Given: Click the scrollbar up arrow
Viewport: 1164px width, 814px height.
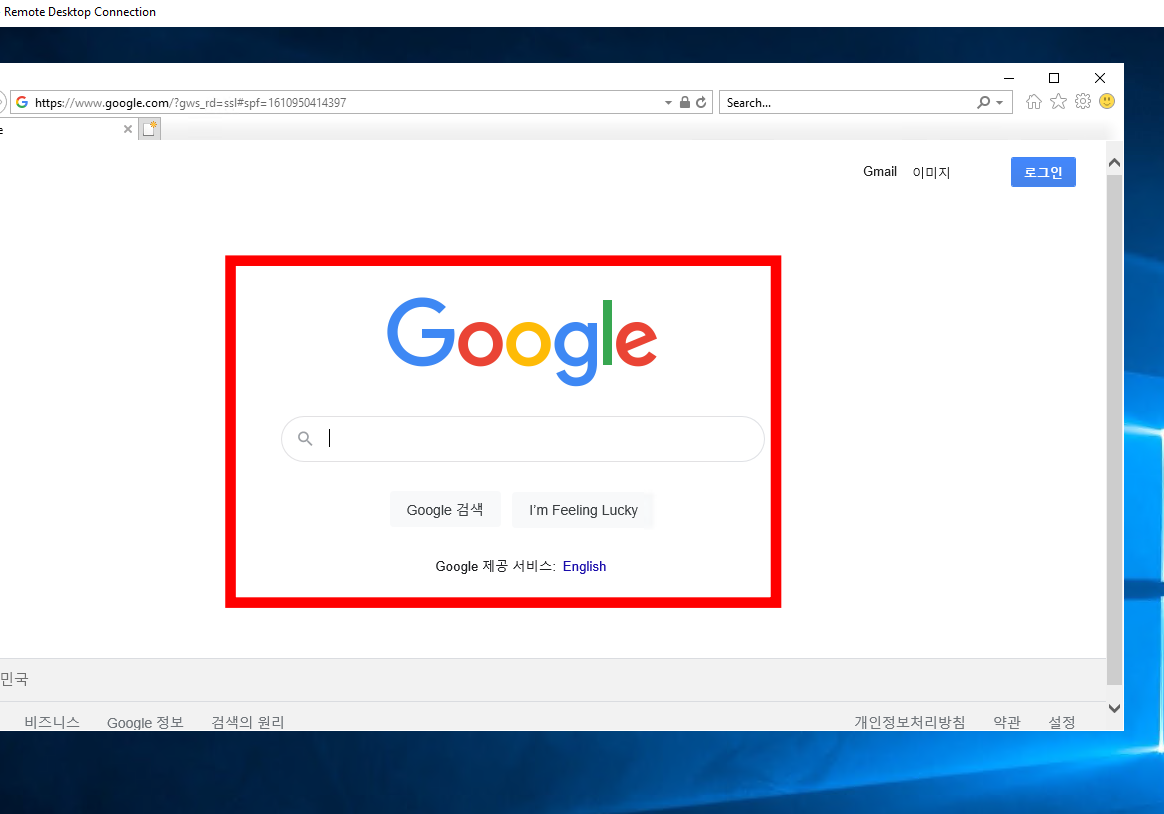Looking at the screenshot, I should (1114, 163).
